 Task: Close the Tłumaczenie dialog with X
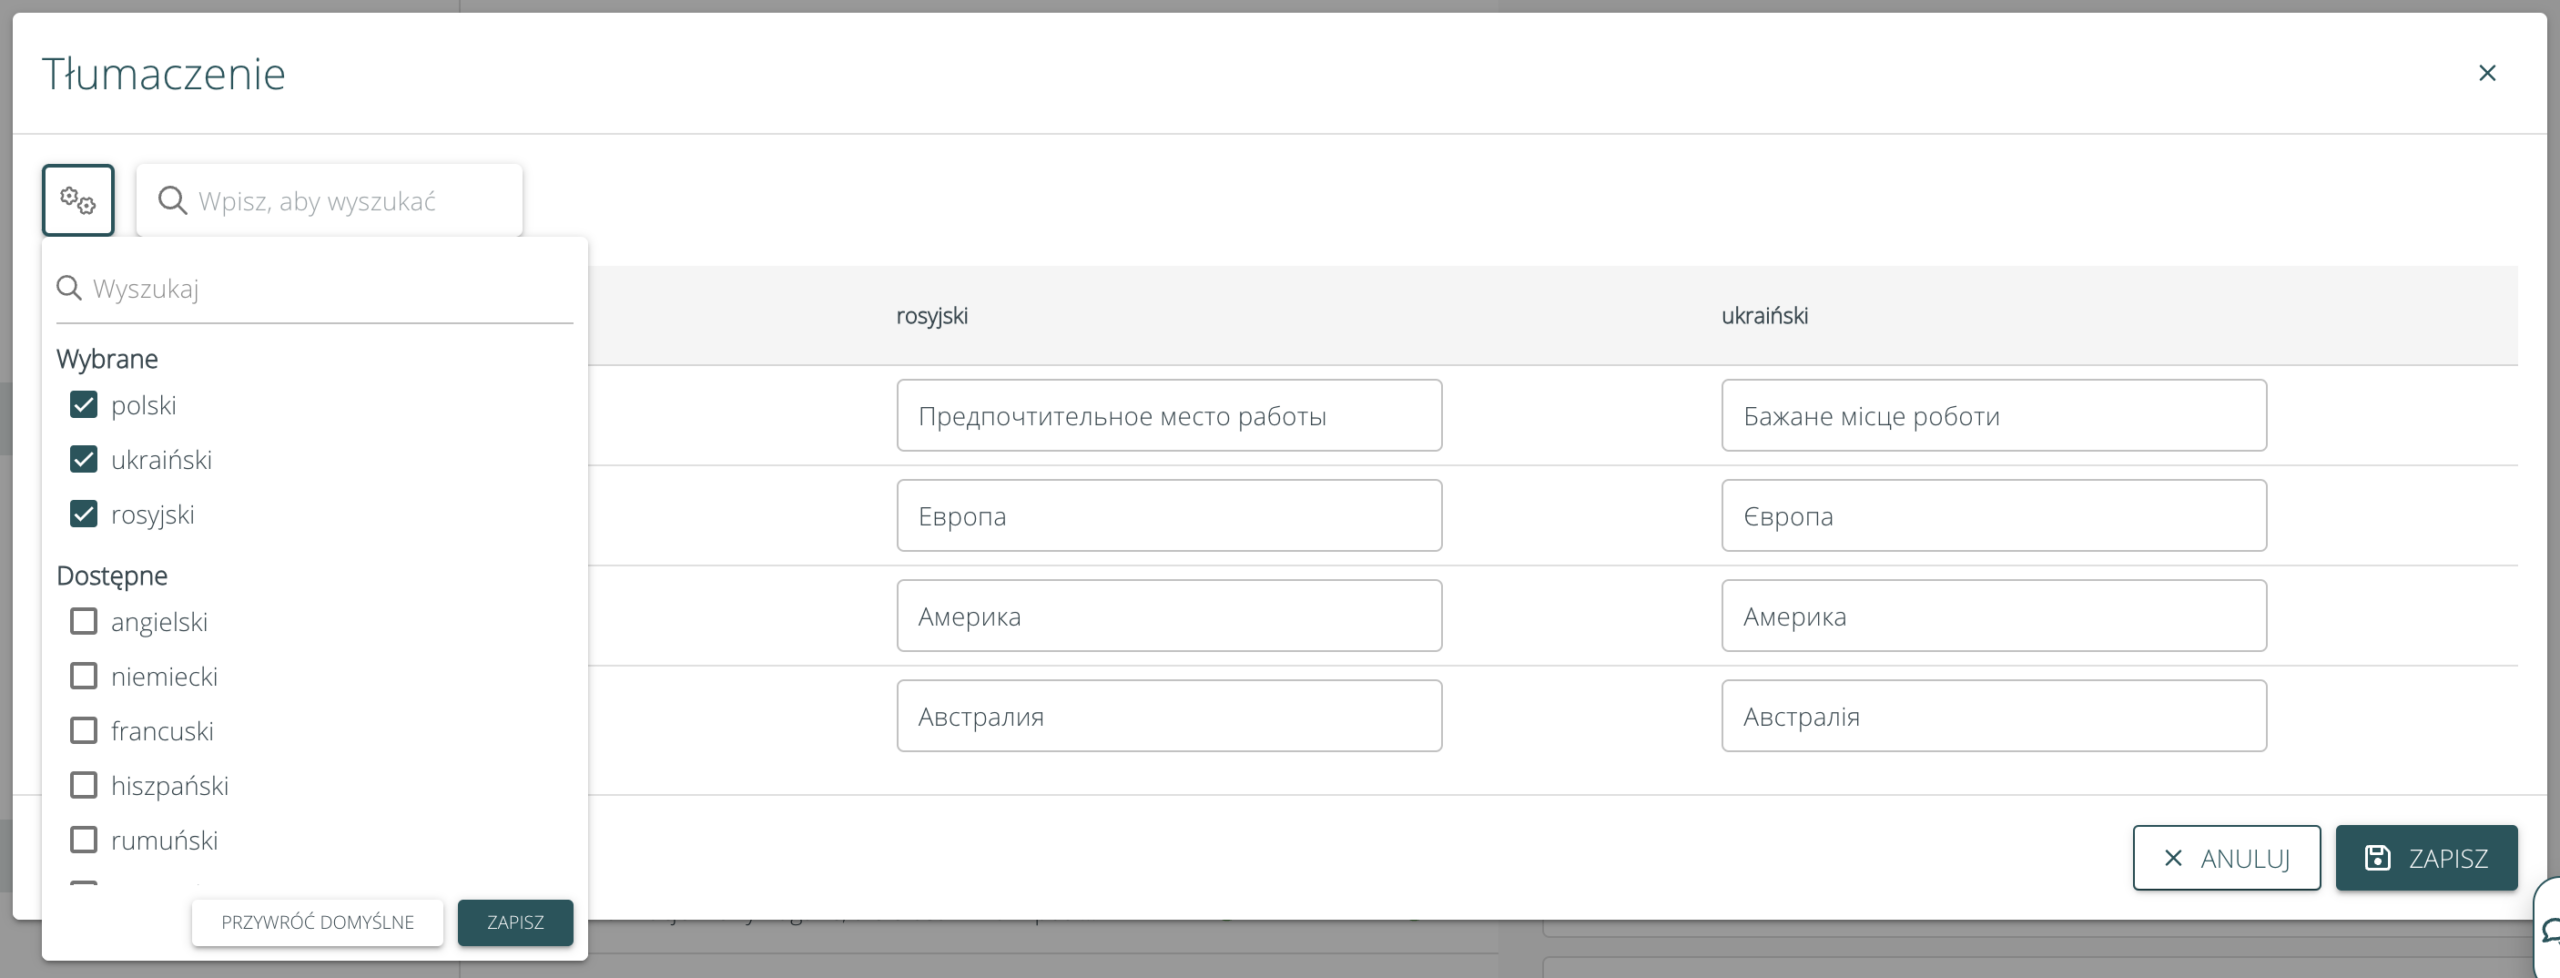coord(2486,73)
